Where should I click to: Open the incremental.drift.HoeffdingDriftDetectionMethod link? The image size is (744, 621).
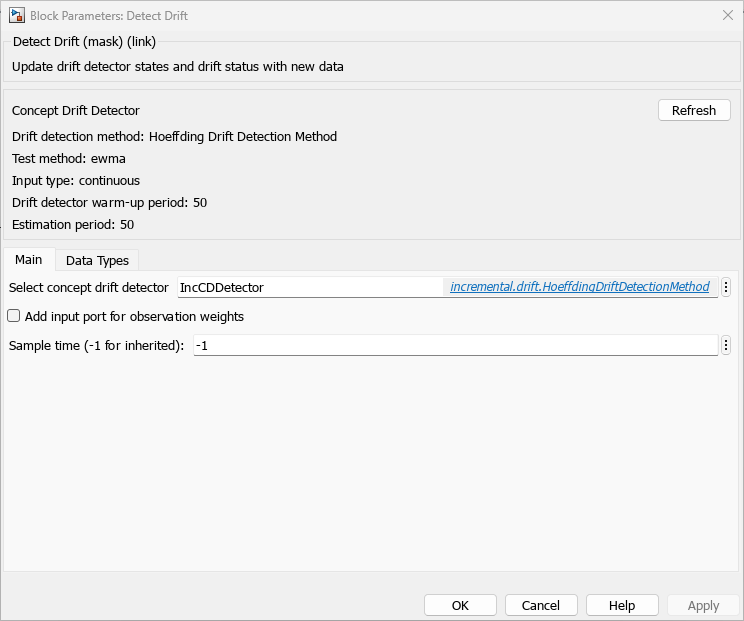pos(579,287)
